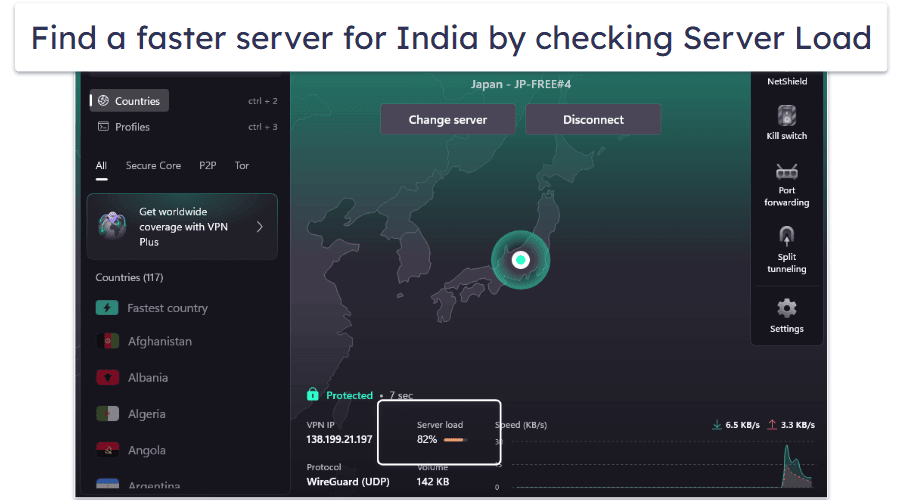
Task: Open the Kill switch icon
Action: tap(787, 116)
